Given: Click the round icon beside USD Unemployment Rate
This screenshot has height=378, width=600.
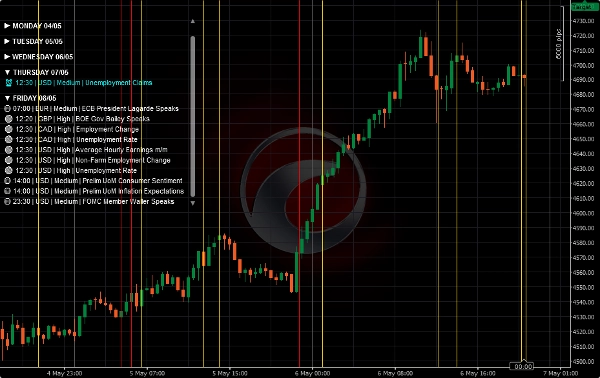Looking at the screenshot, I should pyautogui.click(x=8, y=171).
